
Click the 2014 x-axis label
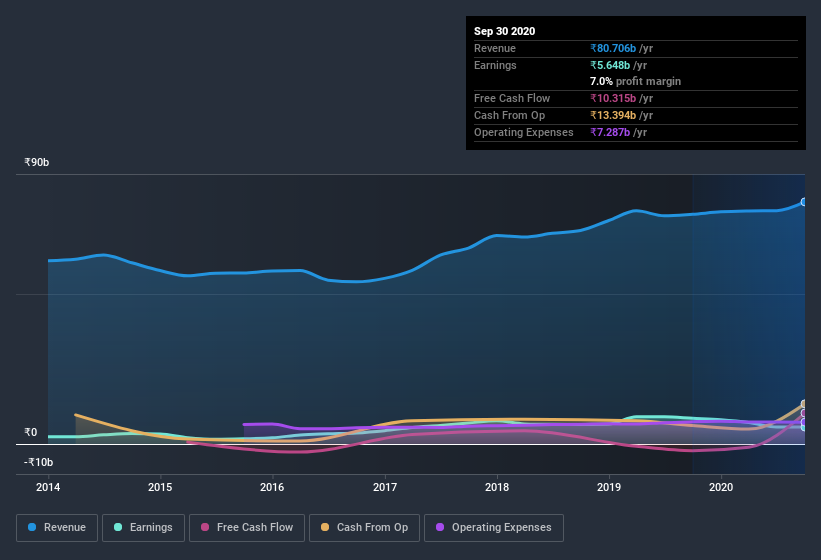48,487
